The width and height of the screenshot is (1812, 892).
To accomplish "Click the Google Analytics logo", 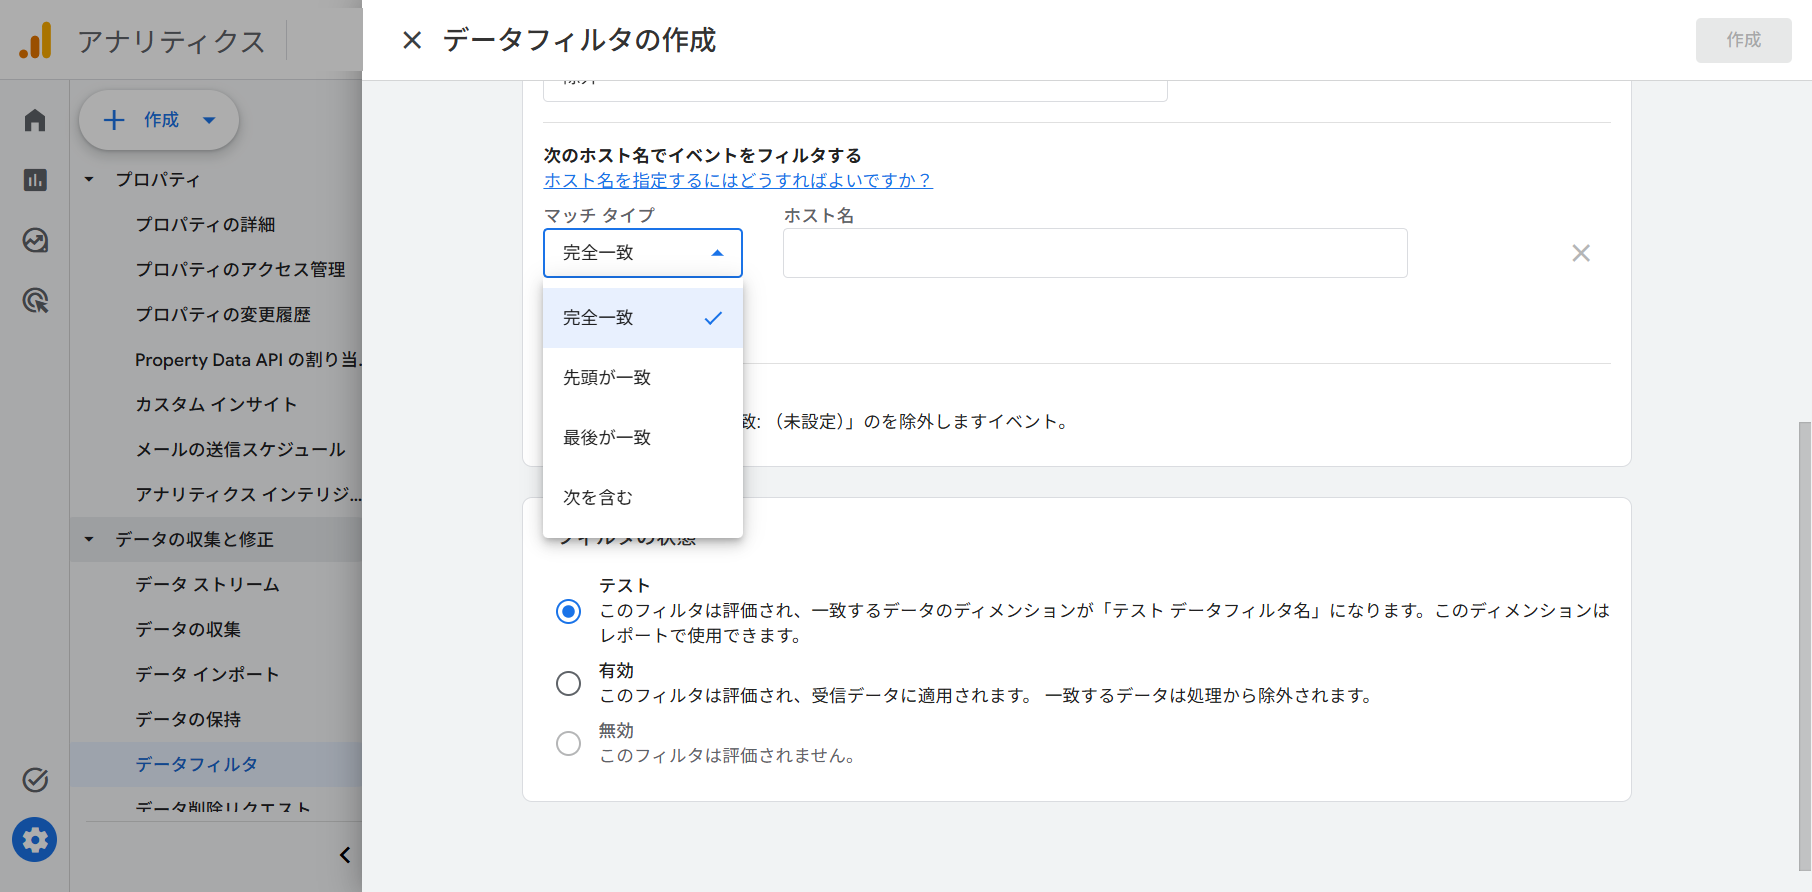I will (35, 40).
